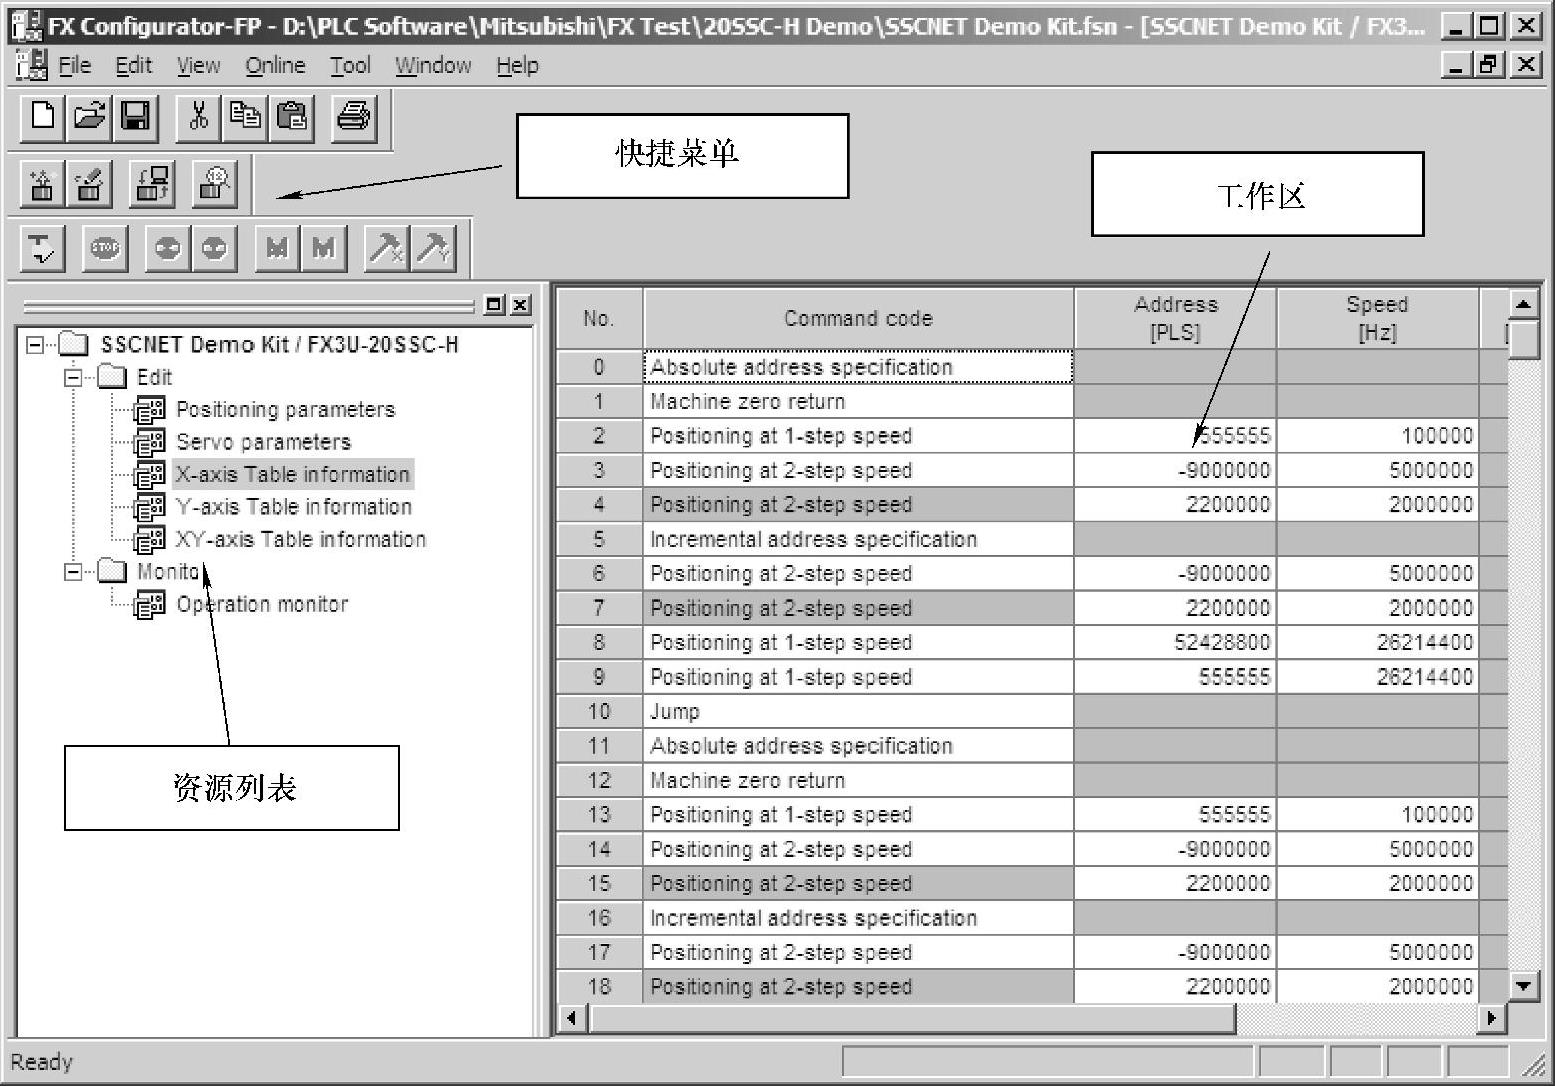
Task: Click the hammer X toolbar icon
Action: [386, 247]
